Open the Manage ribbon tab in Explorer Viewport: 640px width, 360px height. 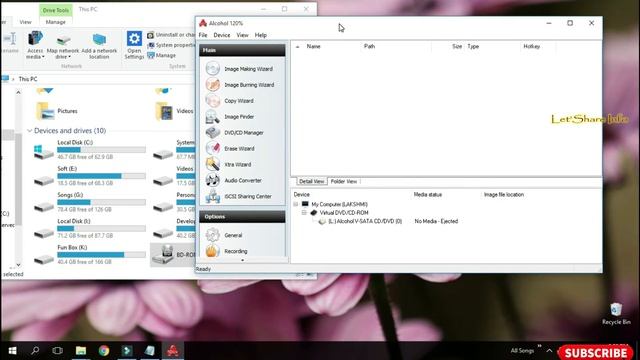[56, 22]
